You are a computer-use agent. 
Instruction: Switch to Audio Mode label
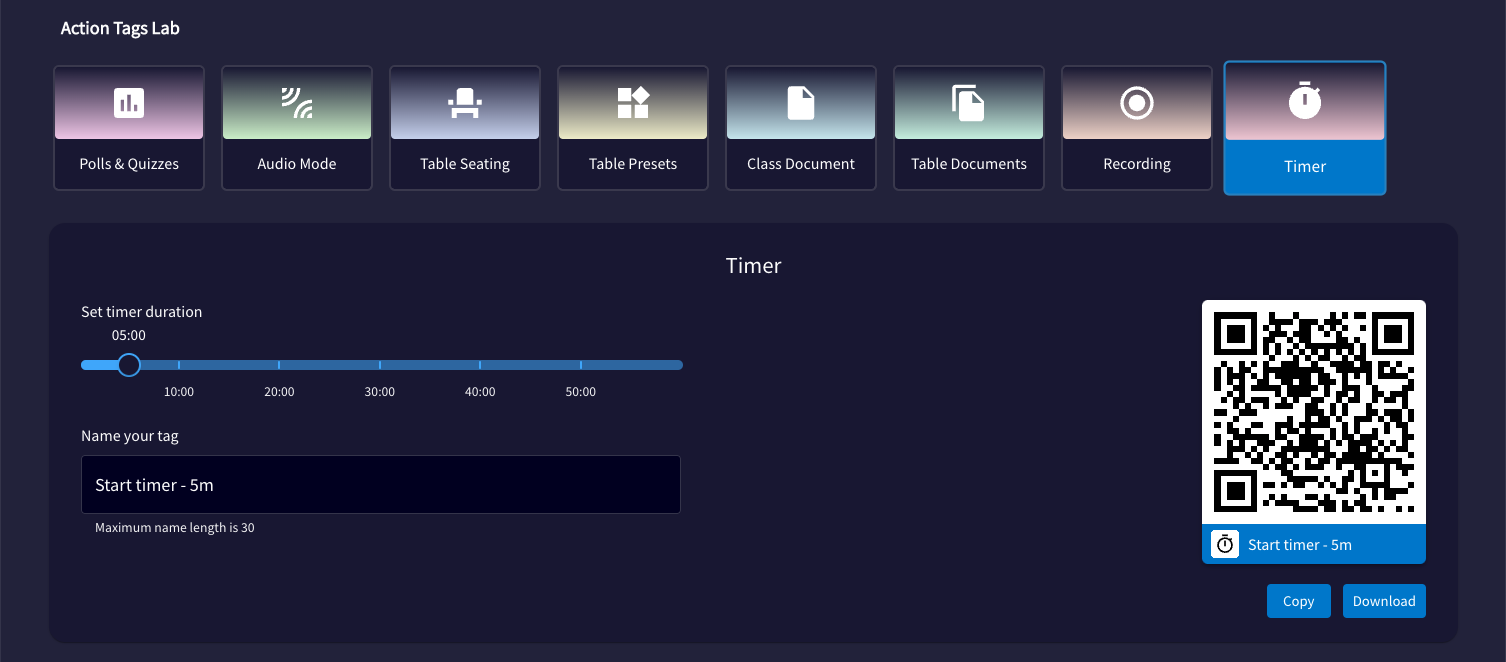(297, 164)
